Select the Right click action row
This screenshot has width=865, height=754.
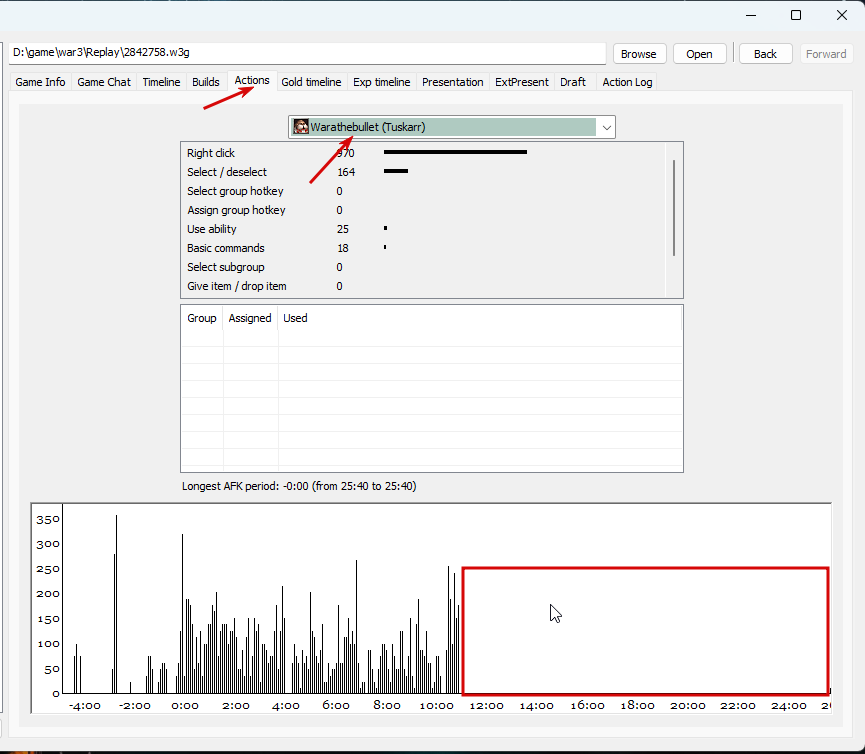(423, 153)
